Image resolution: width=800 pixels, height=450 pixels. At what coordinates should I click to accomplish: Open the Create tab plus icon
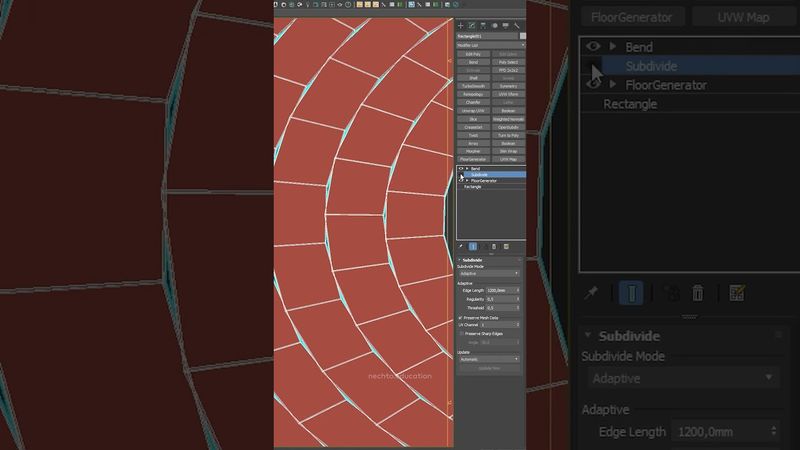(460, 25)
